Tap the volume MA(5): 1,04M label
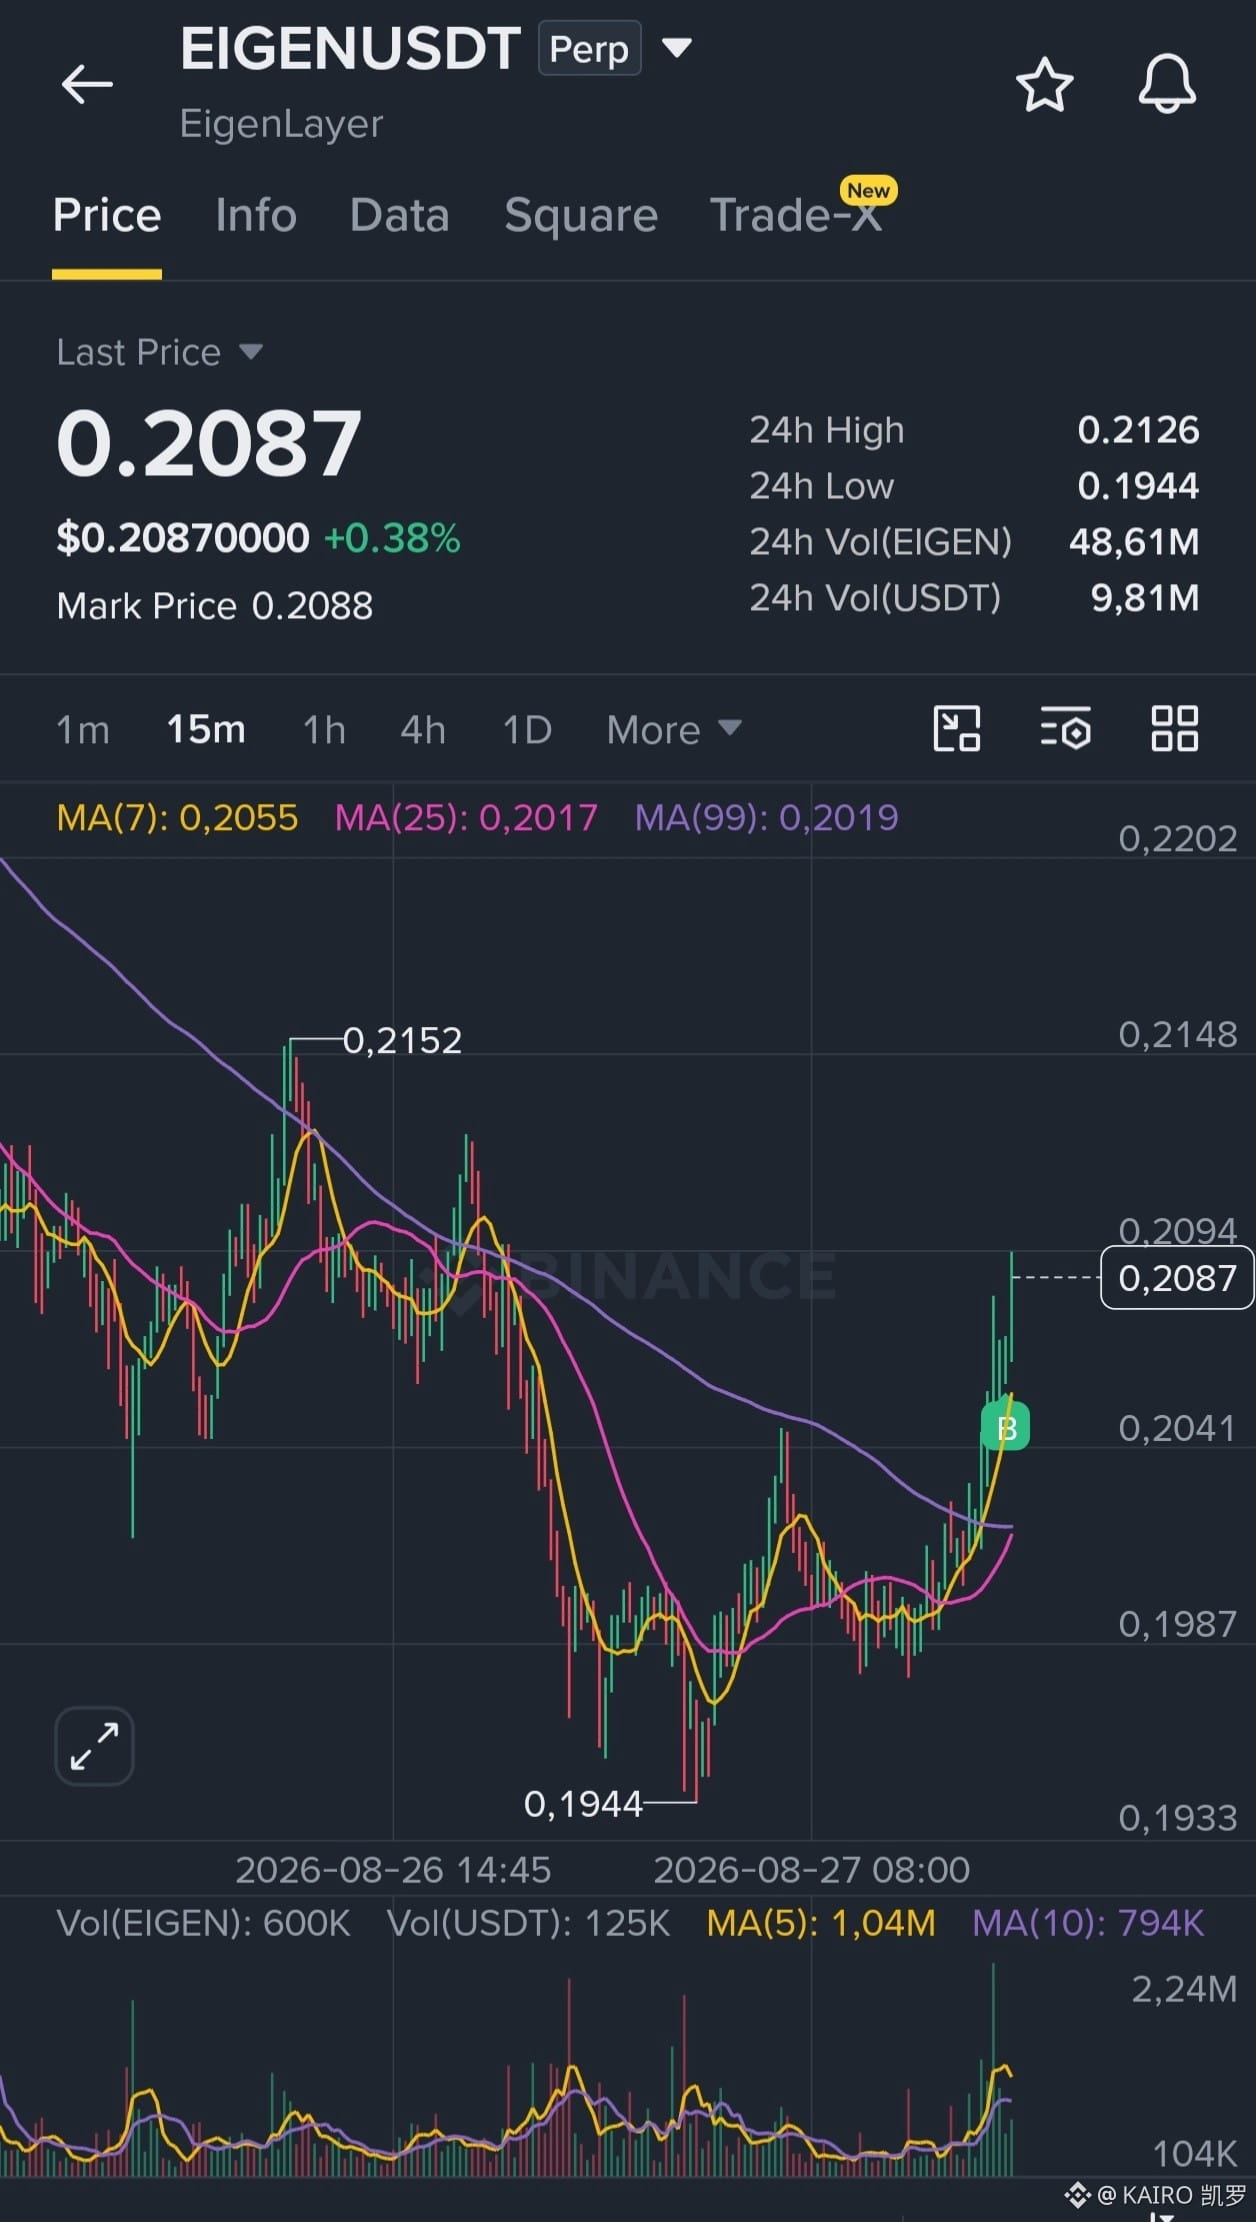 pos(821,1923)
